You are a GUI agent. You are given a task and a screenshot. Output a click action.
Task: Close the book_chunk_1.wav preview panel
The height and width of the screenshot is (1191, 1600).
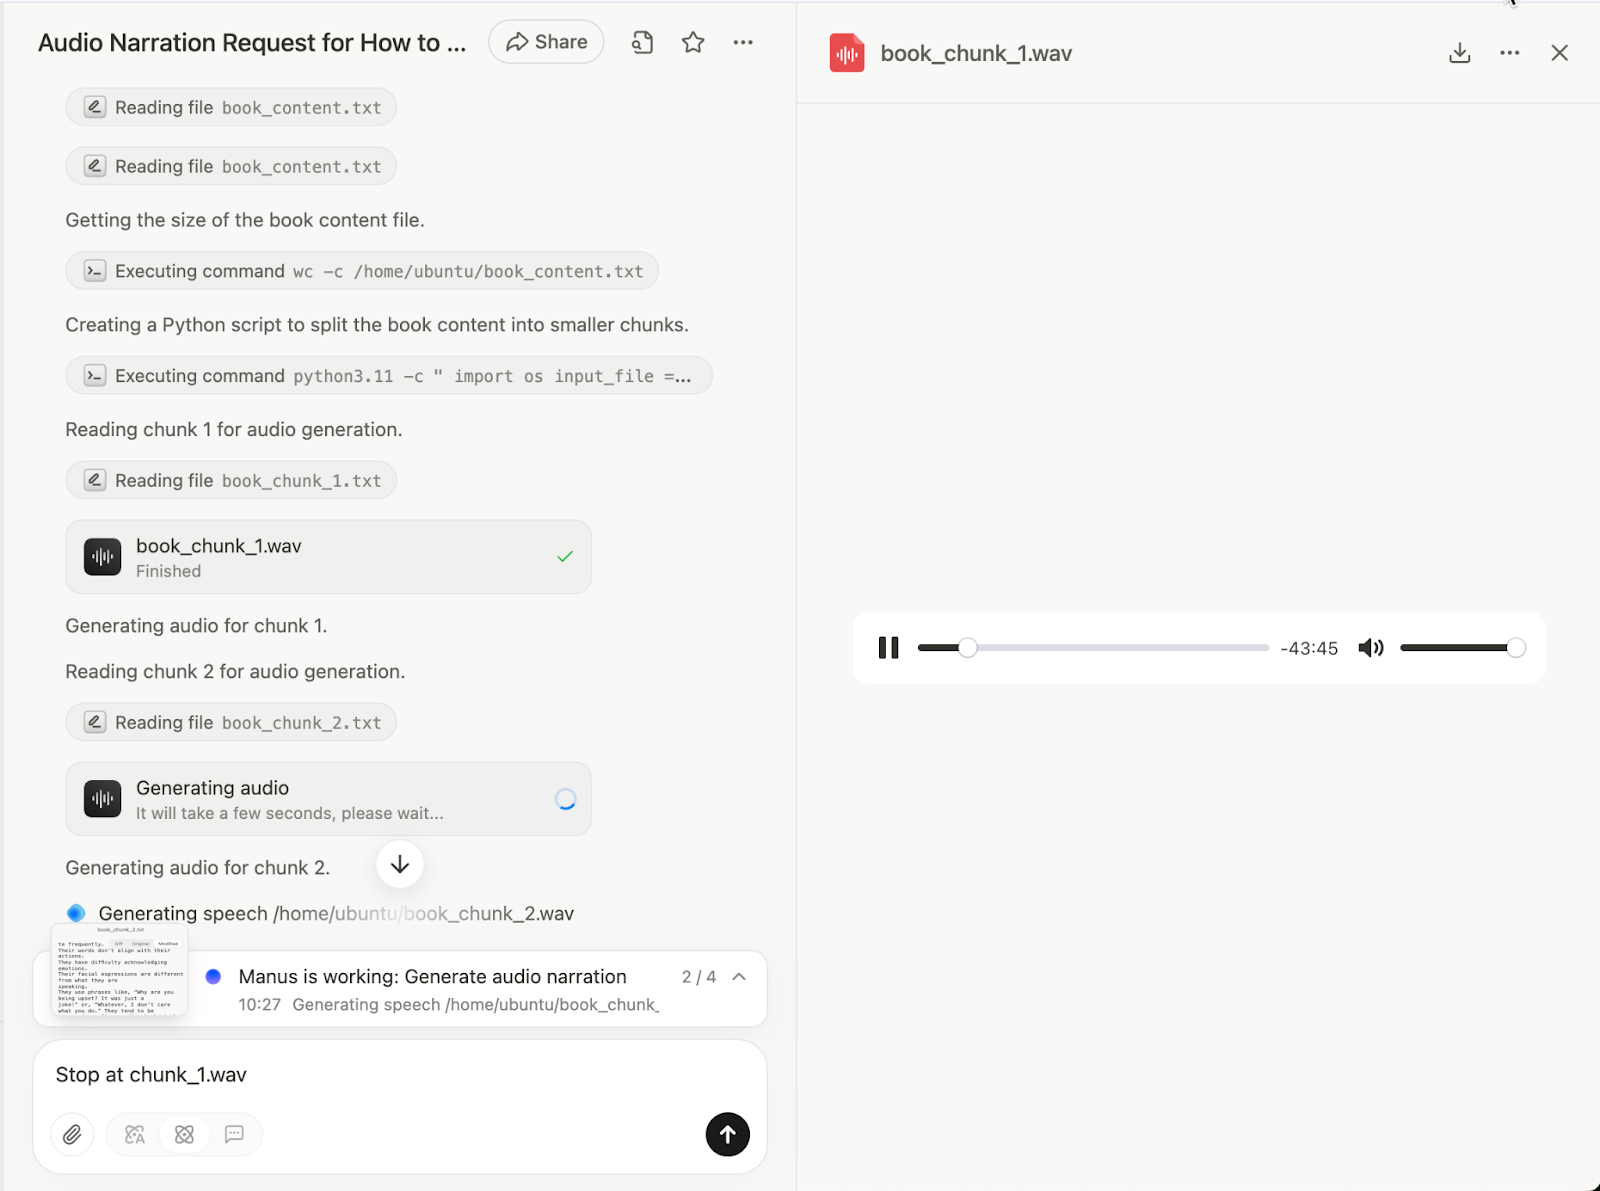click(x=1560, y=53)
